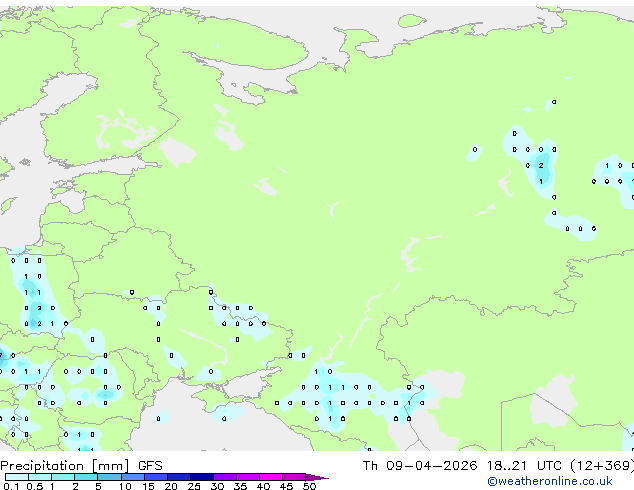Click the 45–50 mm legend color box
634x490 pixels.
click(x=294, y=477)
